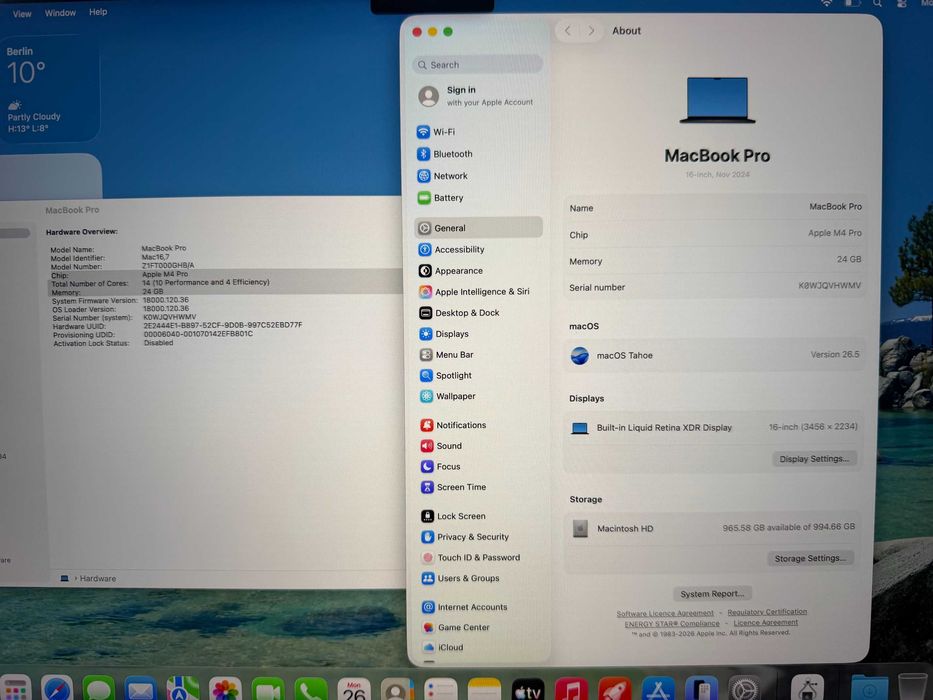The image size is (933, 700).
Task: Click the Display Settings button
Action: click(x=814, y=459)
